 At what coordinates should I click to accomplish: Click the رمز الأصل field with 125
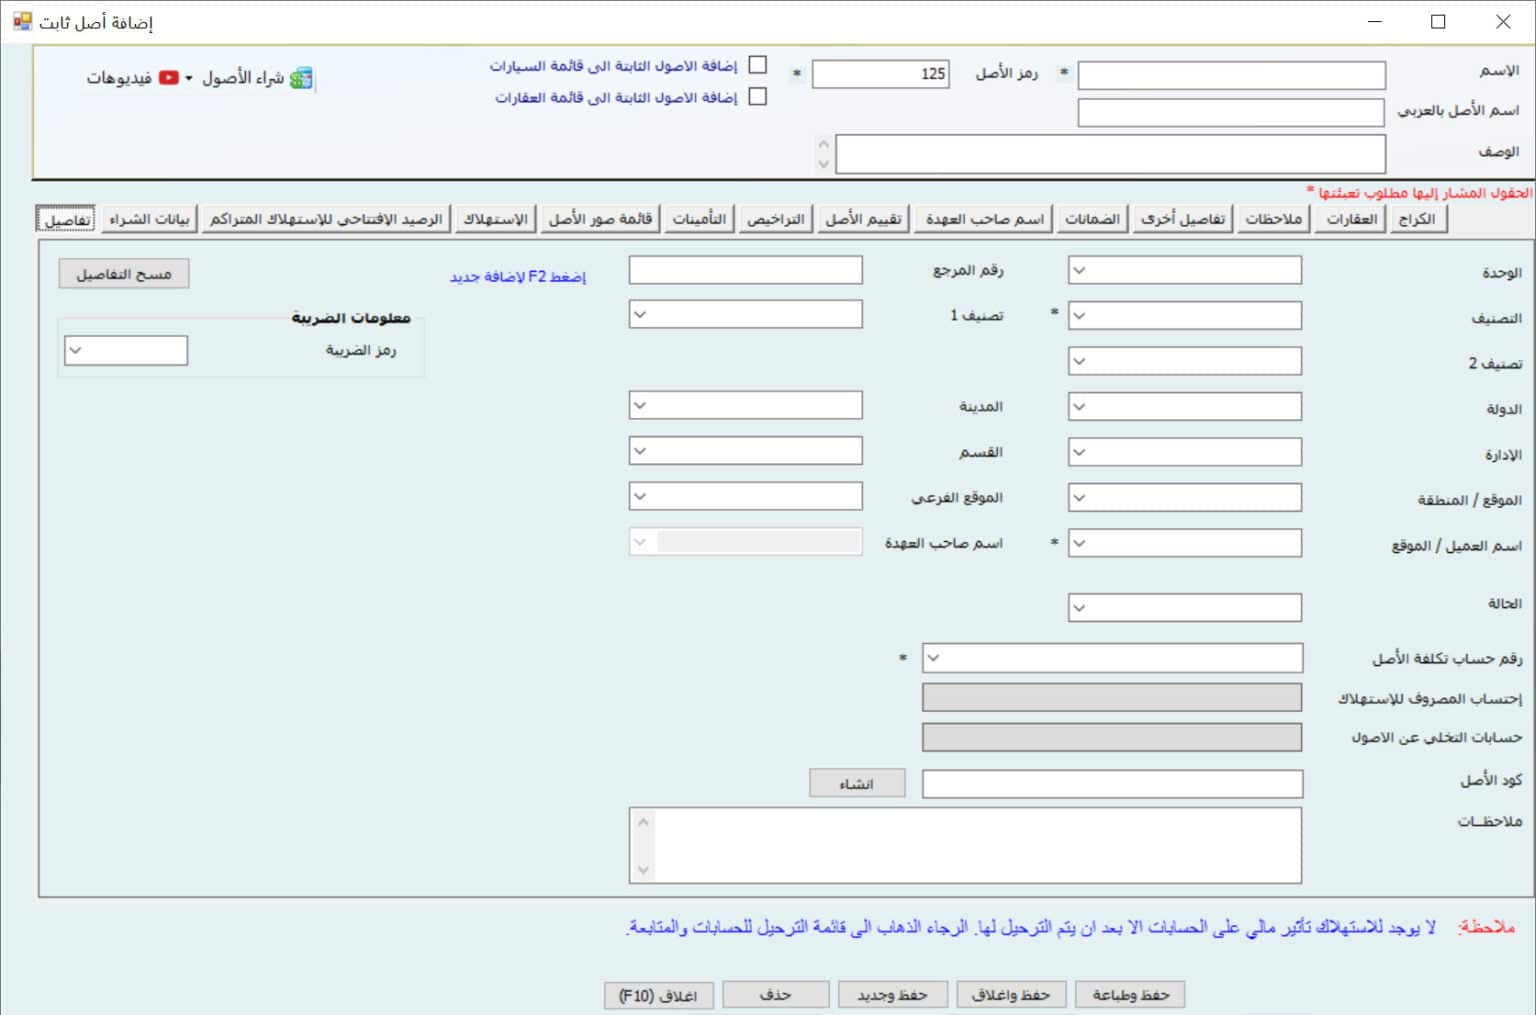(x=880, y=74)
